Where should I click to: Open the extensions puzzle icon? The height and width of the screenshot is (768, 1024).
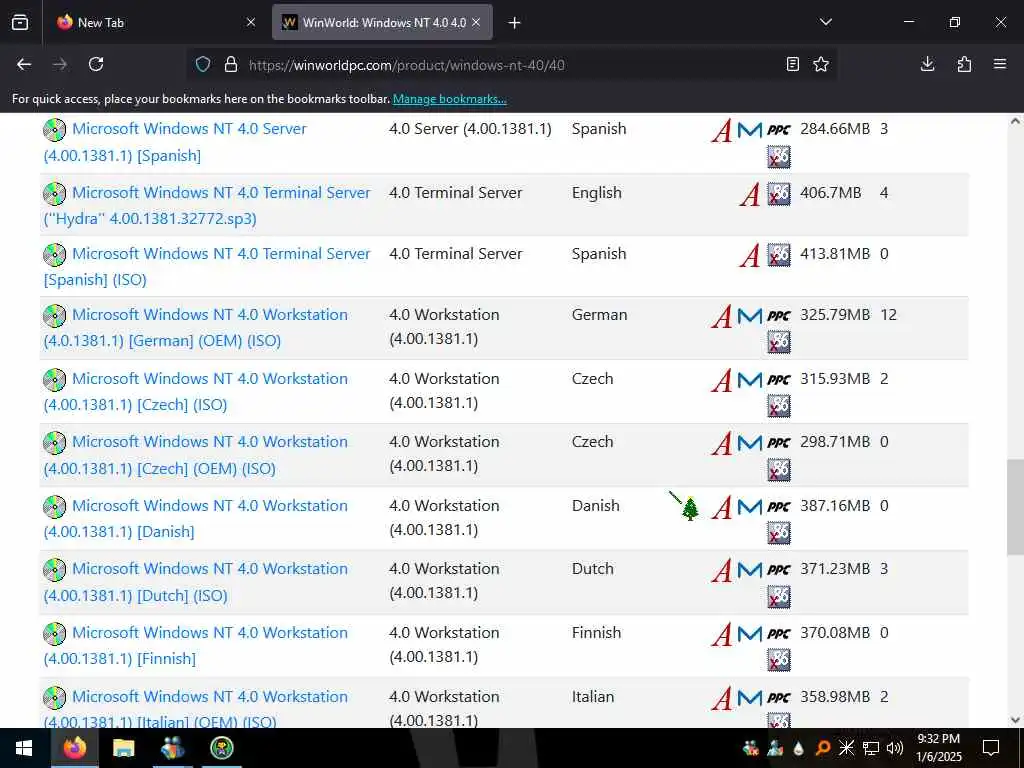(x=964, y=64)
